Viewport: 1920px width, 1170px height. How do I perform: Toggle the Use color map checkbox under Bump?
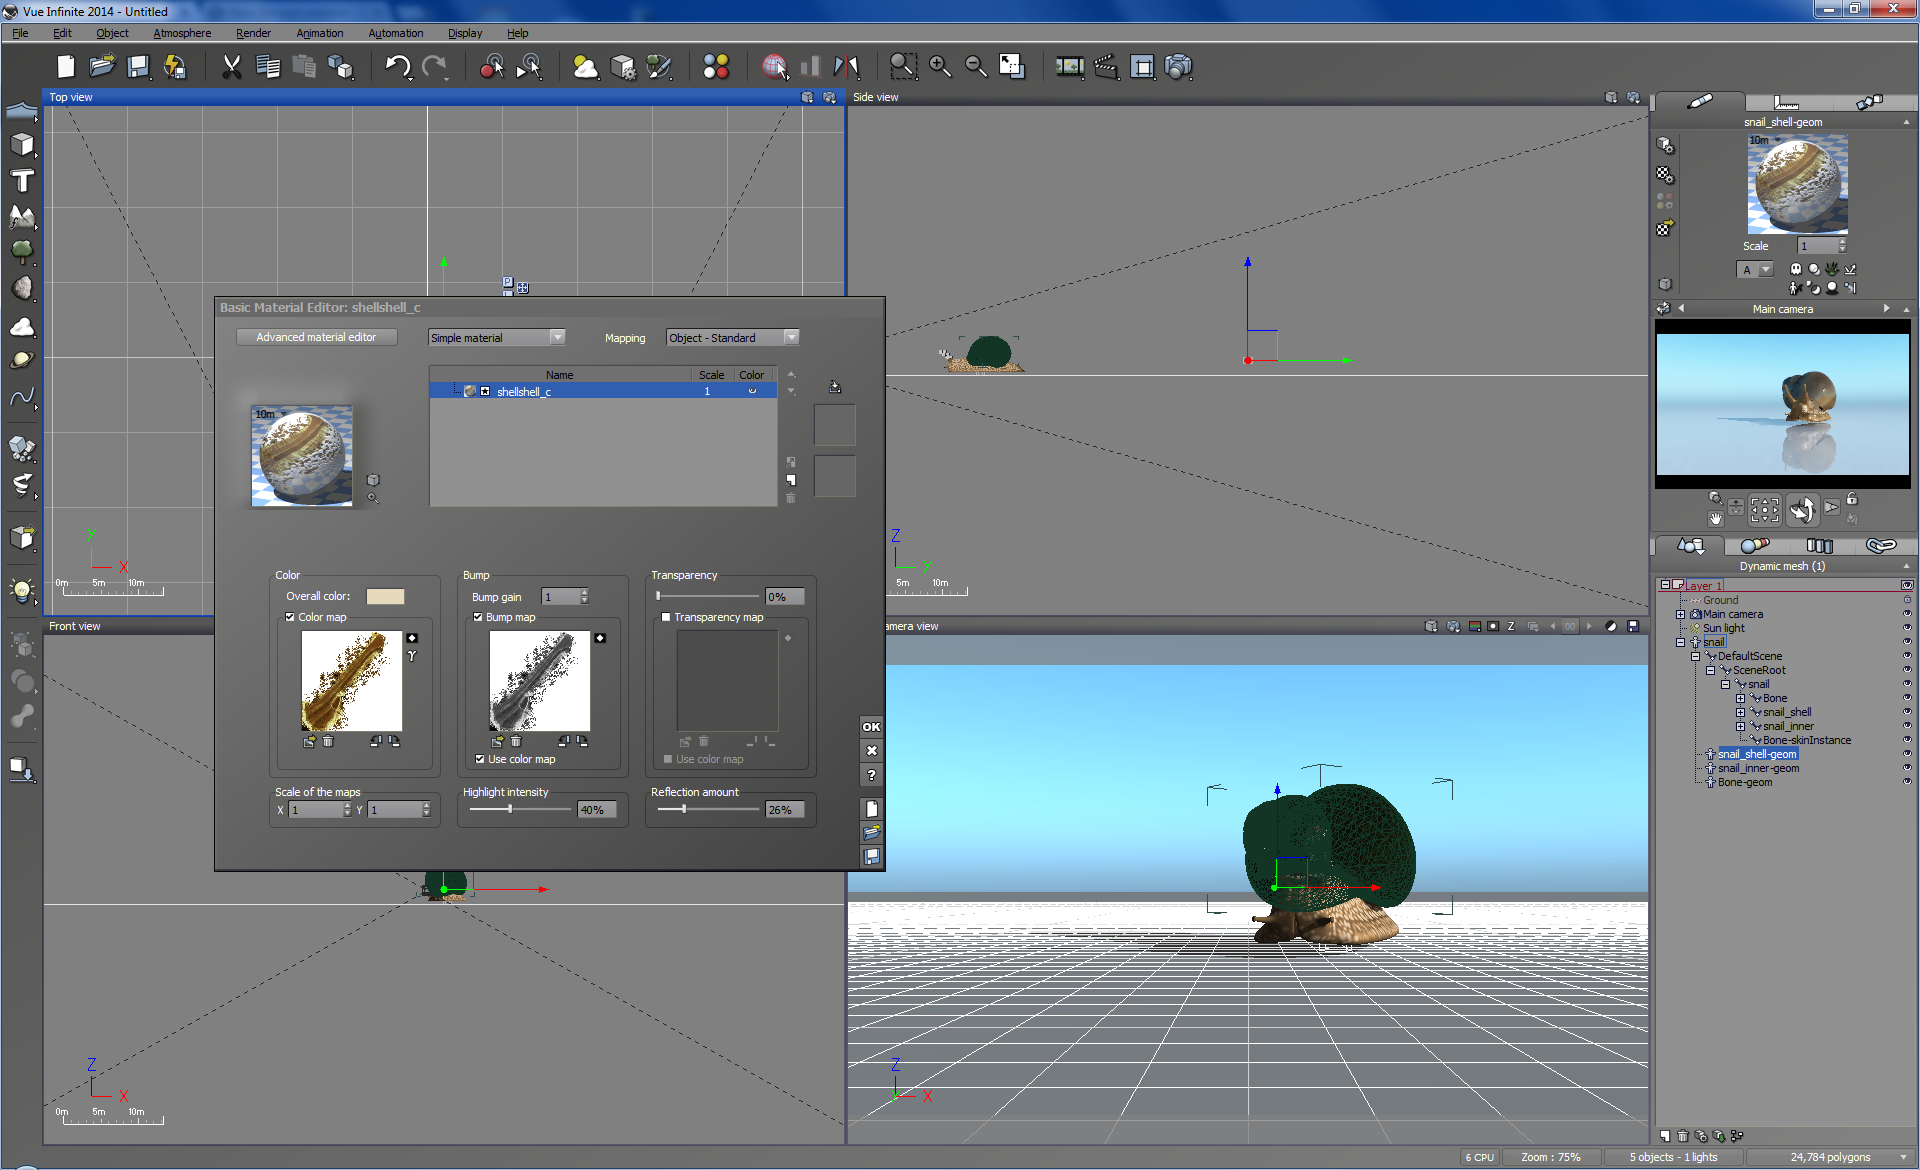[x=480, y=759]
